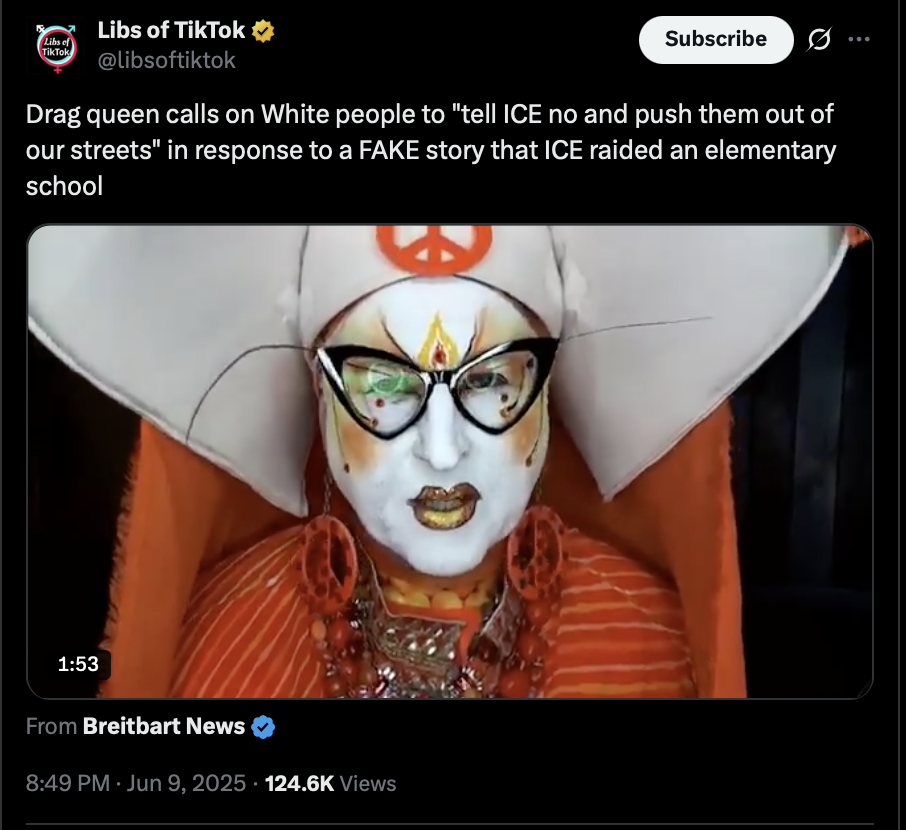Viewport: 906px width, 830px height.
Task: Click the word Views after the count
Action: pos(368,783)
